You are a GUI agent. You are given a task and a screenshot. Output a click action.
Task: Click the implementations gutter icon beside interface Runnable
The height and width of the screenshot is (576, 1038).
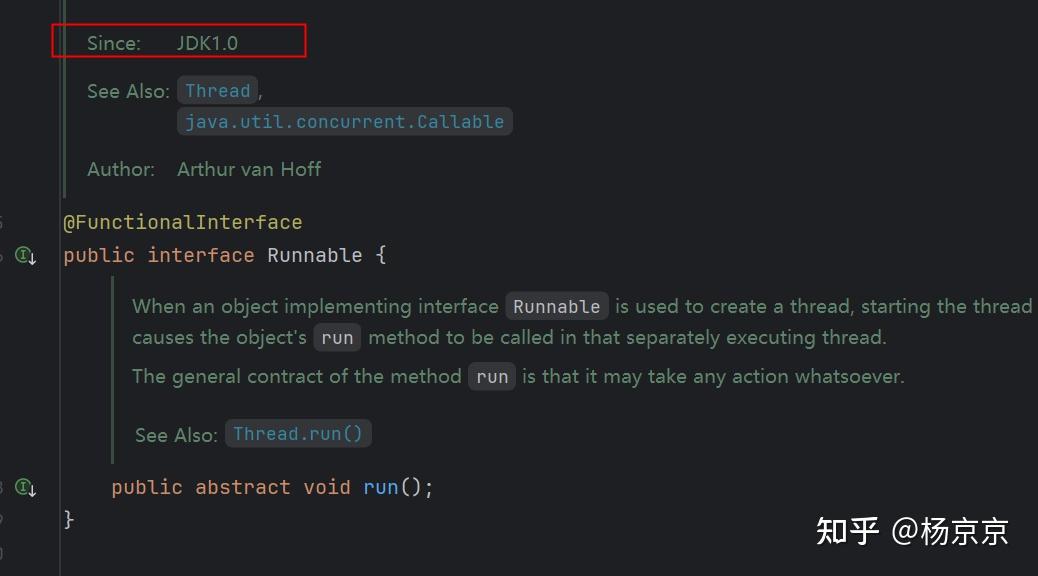coord(25,256)
